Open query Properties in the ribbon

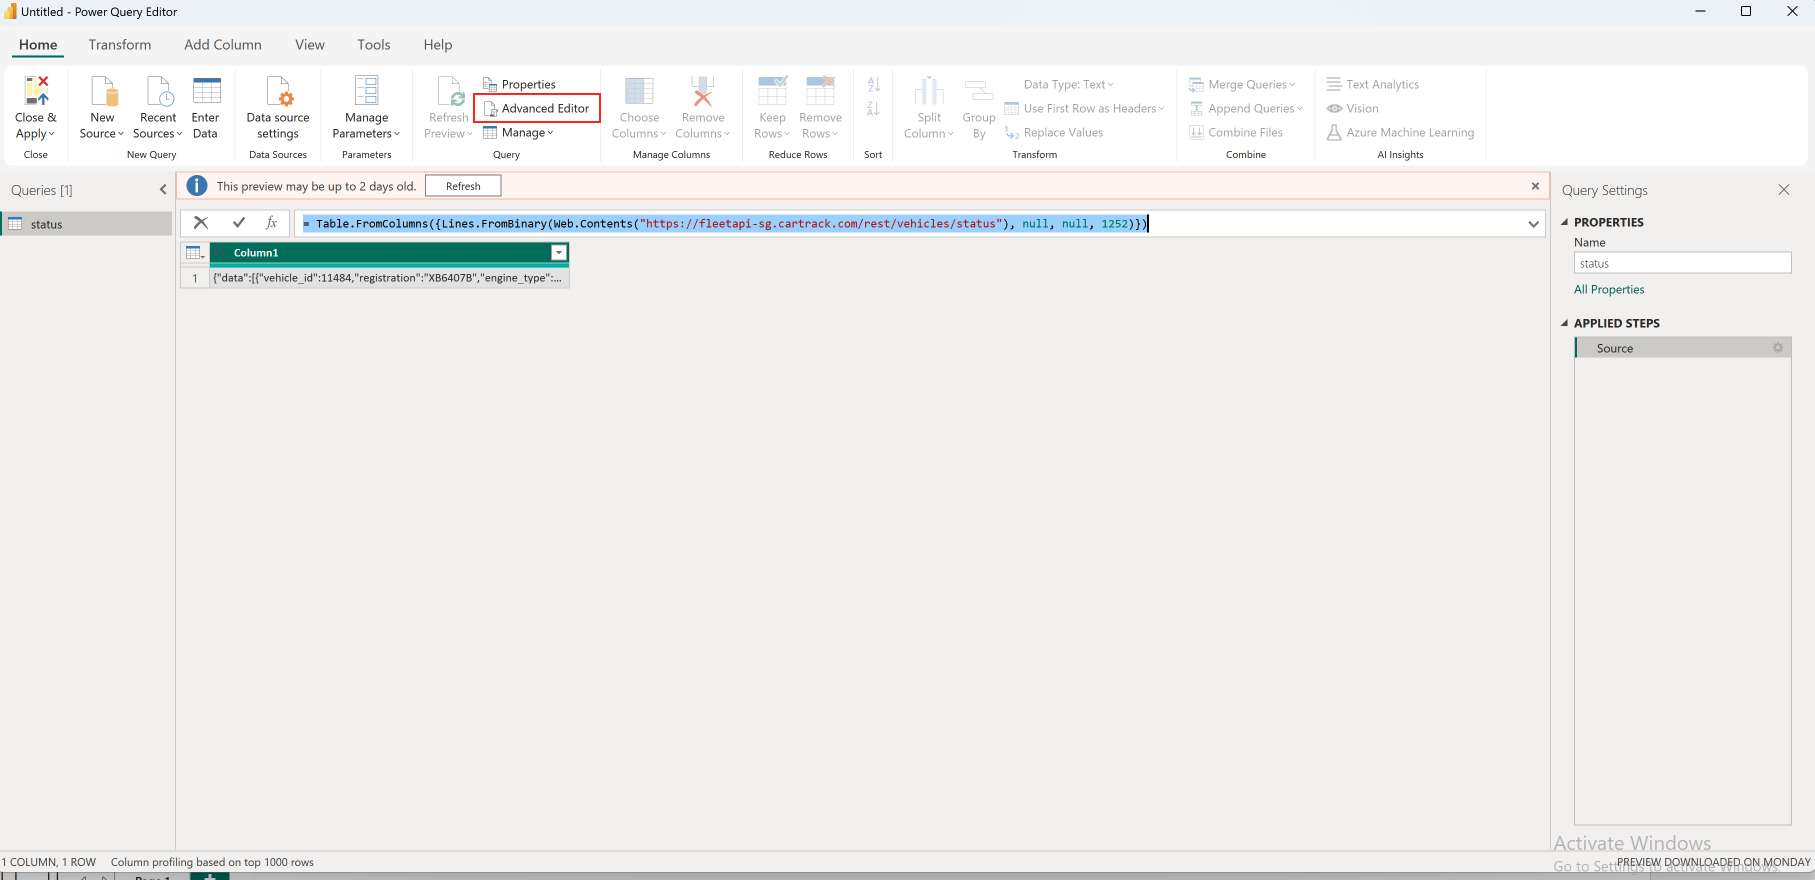click(x=519, y=84)
